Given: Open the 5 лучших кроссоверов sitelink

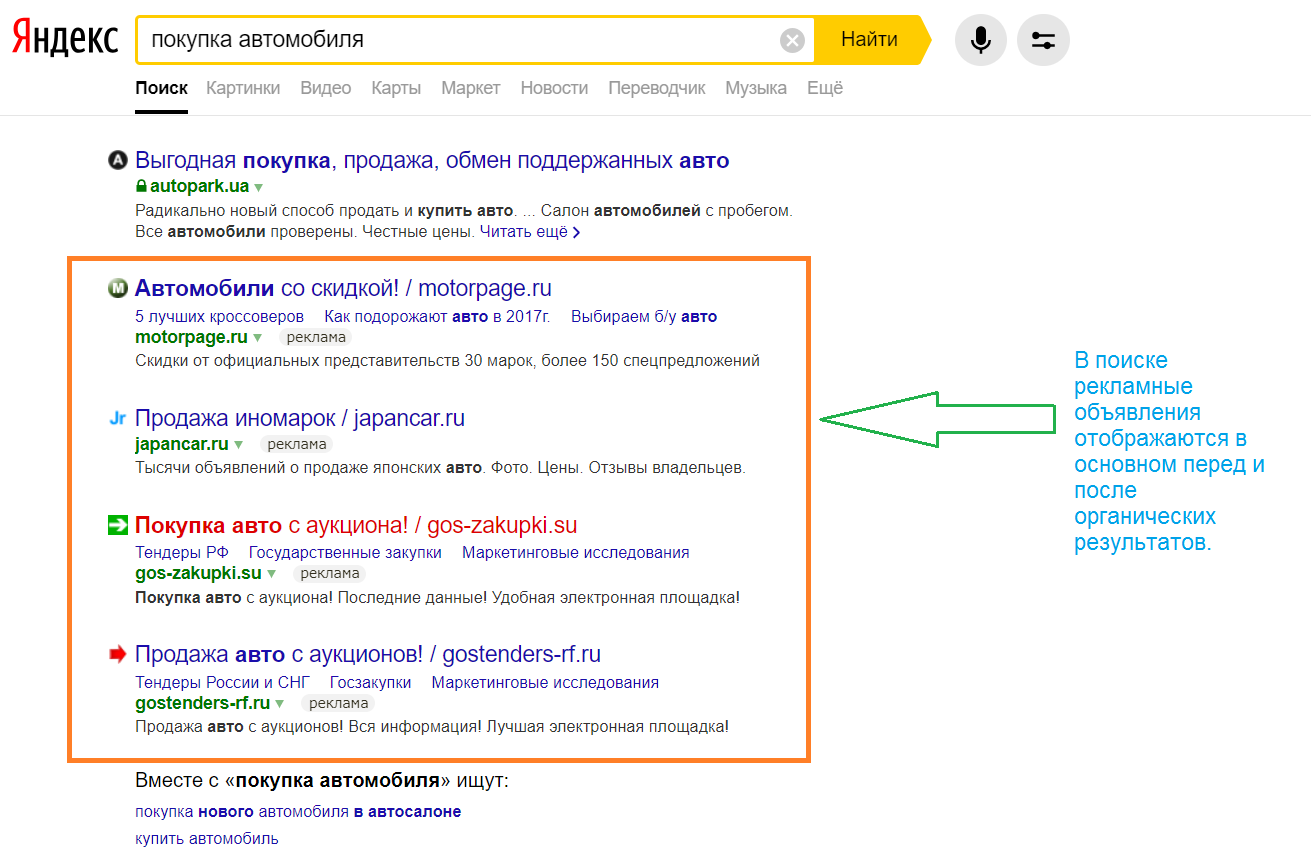Looking at the screenshot, I should 219,317.
